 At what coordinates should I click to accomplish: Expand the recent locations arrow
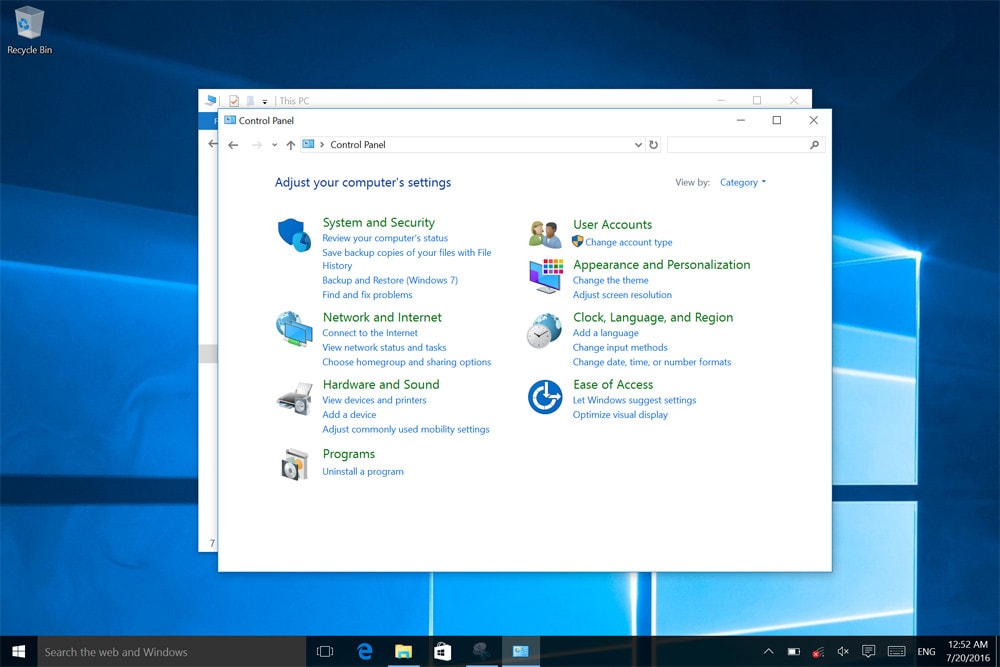pos(274,145)
